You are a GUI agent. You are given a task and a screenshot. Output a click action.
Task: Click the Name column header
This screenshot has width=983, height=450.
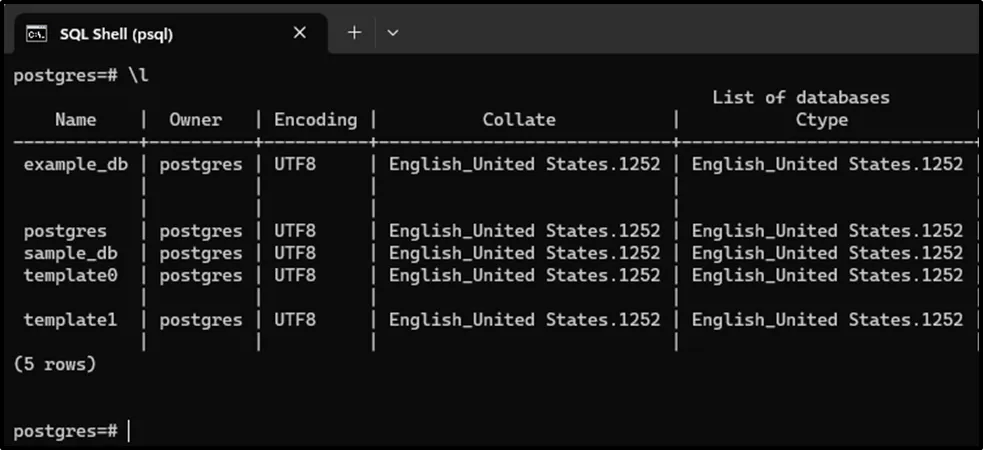point(76,120)
